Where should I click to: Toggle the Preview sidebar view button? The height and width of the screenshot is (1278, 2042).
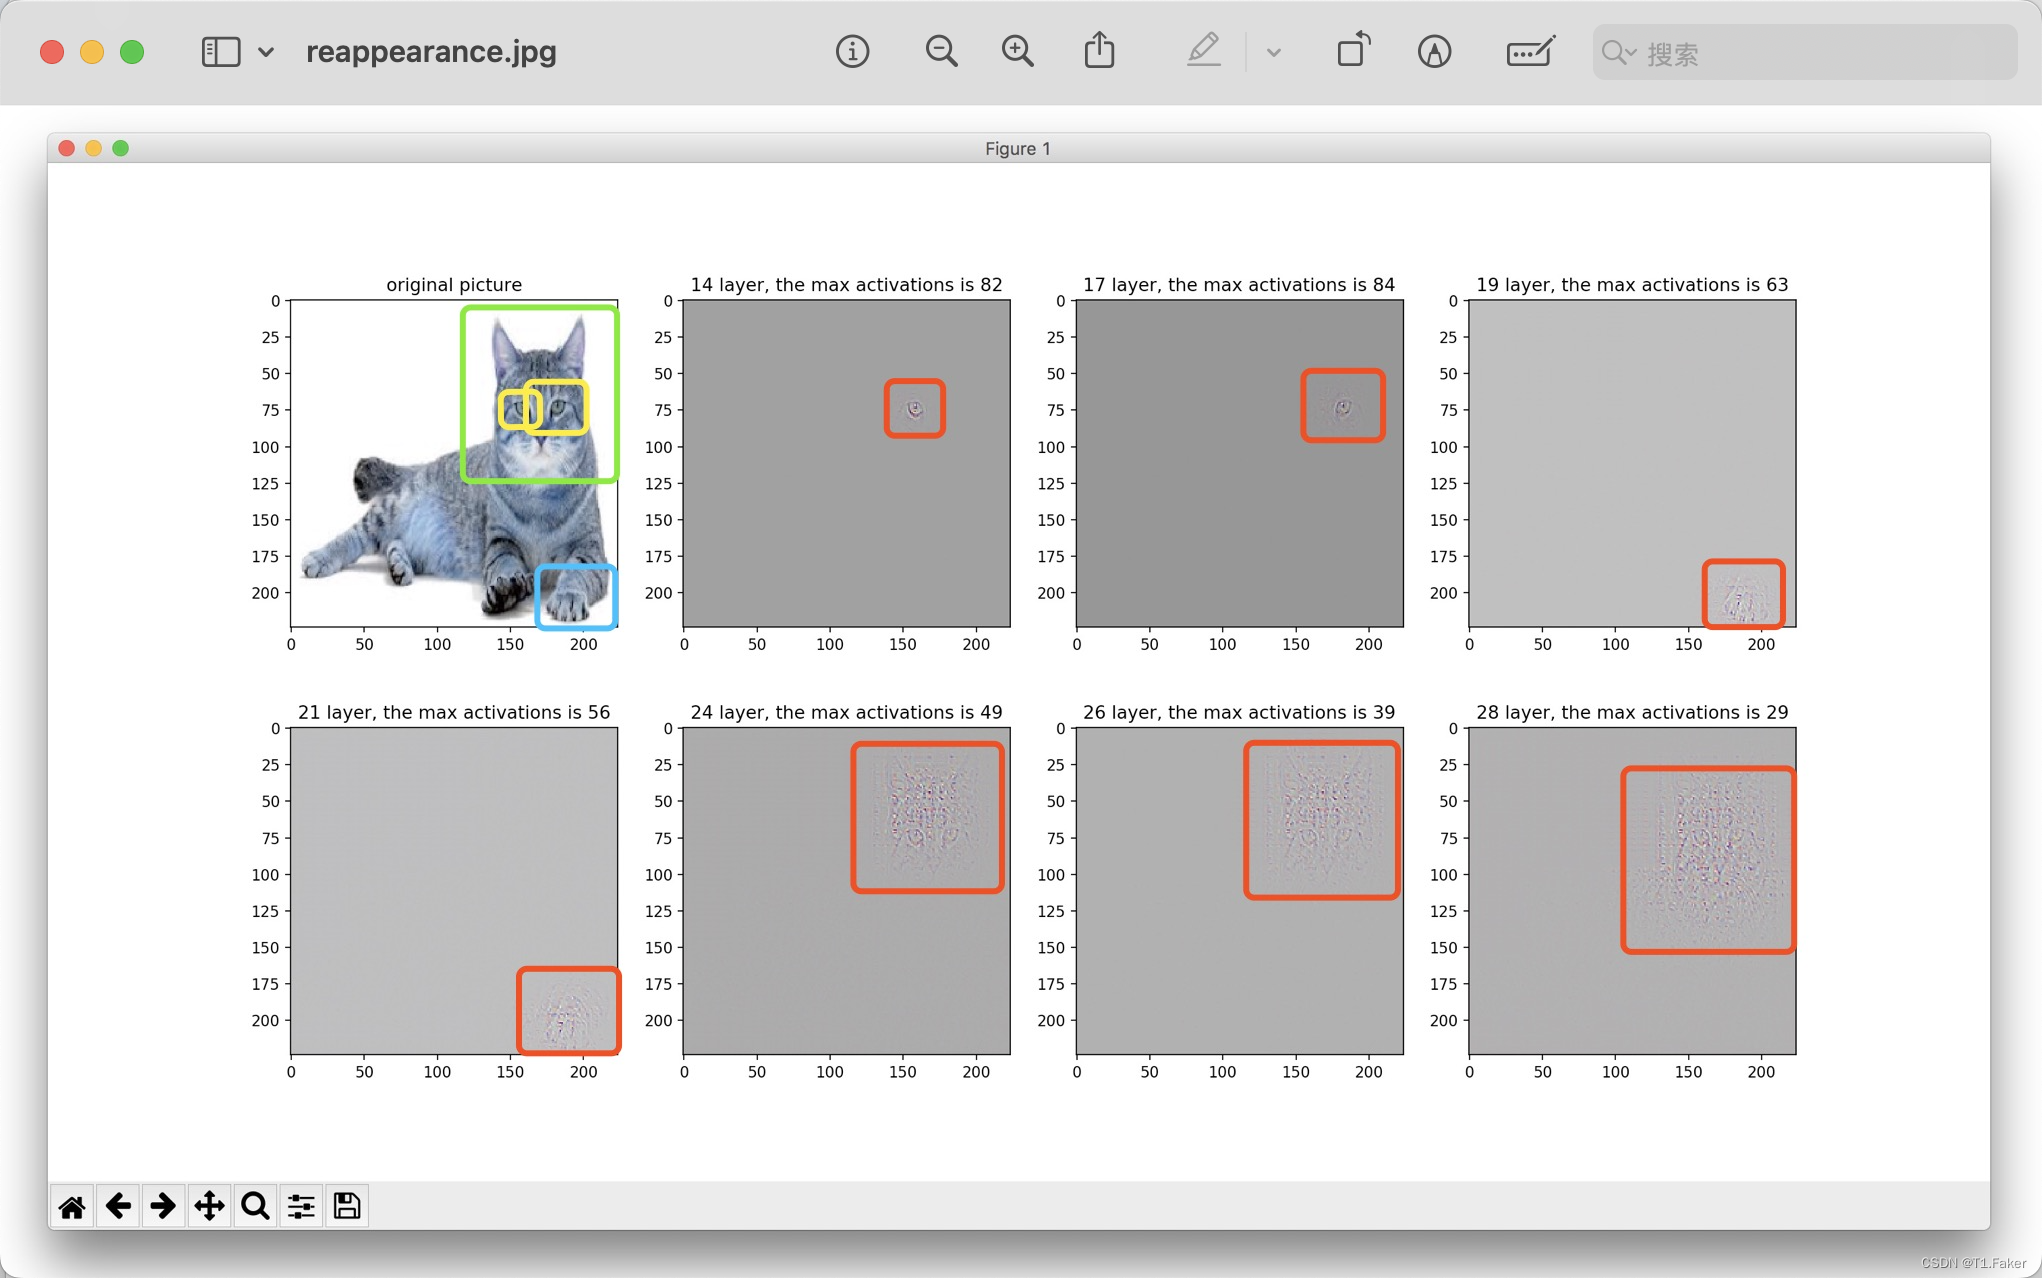click(x=221, y=52)
